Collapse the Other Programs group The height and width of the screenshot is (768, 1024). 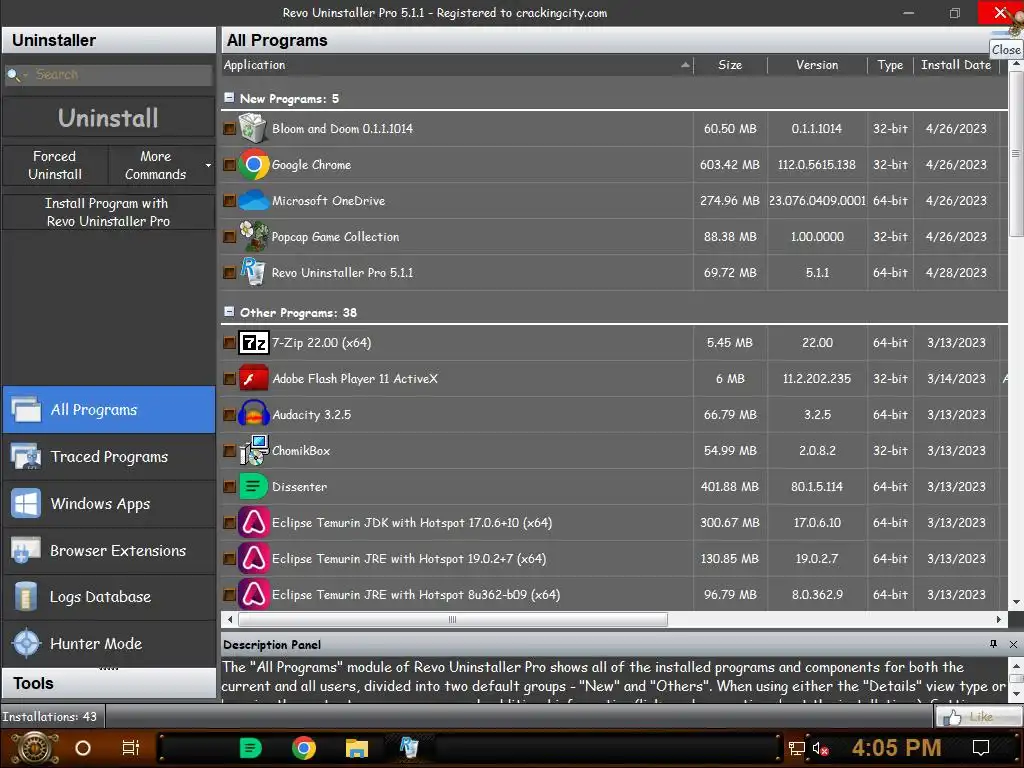(x=229, y=312)
